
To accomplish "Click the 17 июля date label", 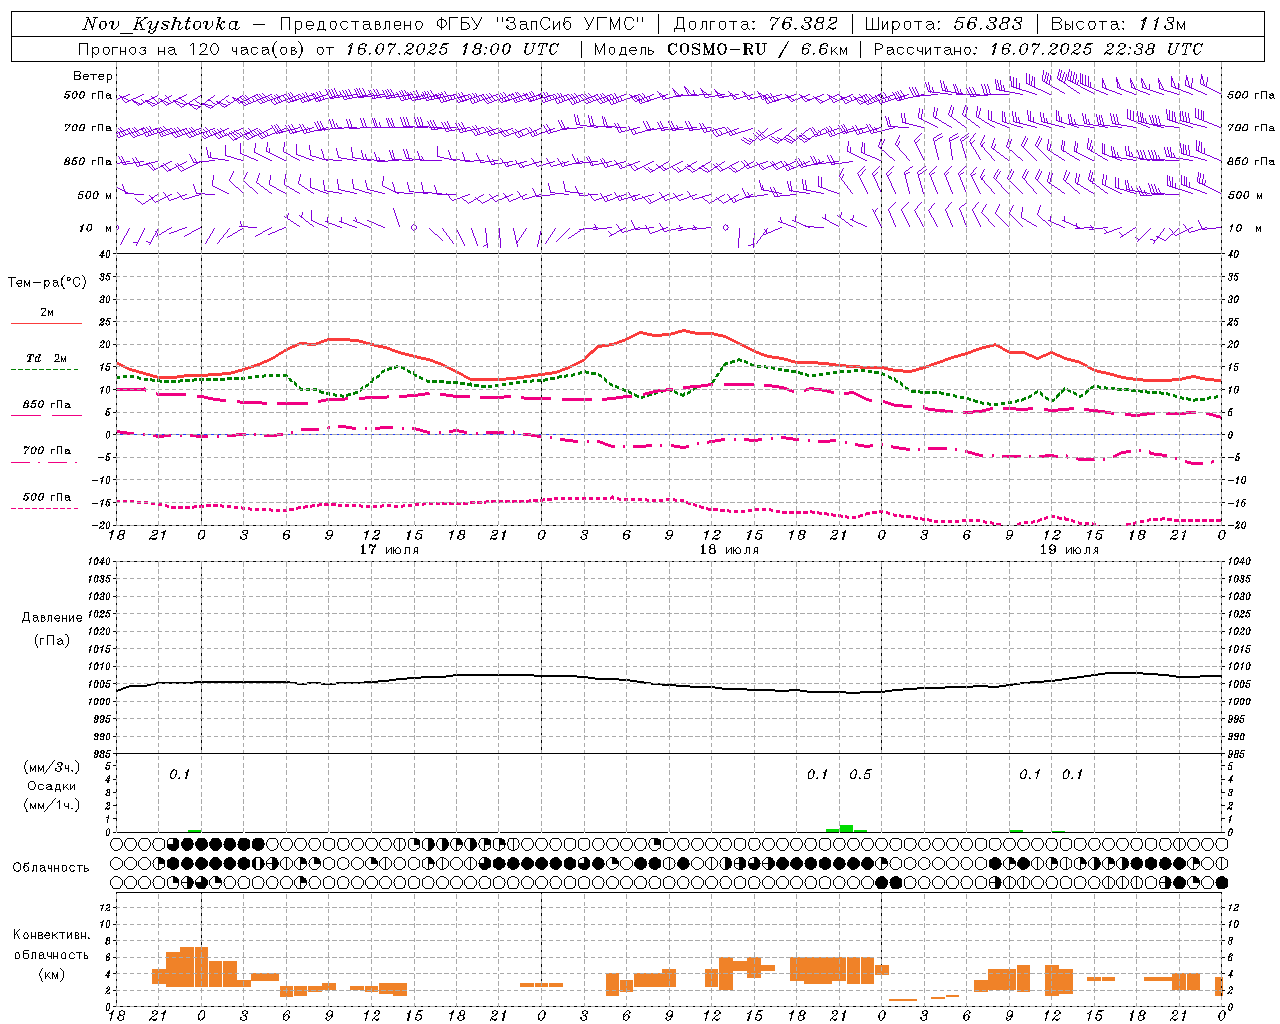I will point(389,550).
